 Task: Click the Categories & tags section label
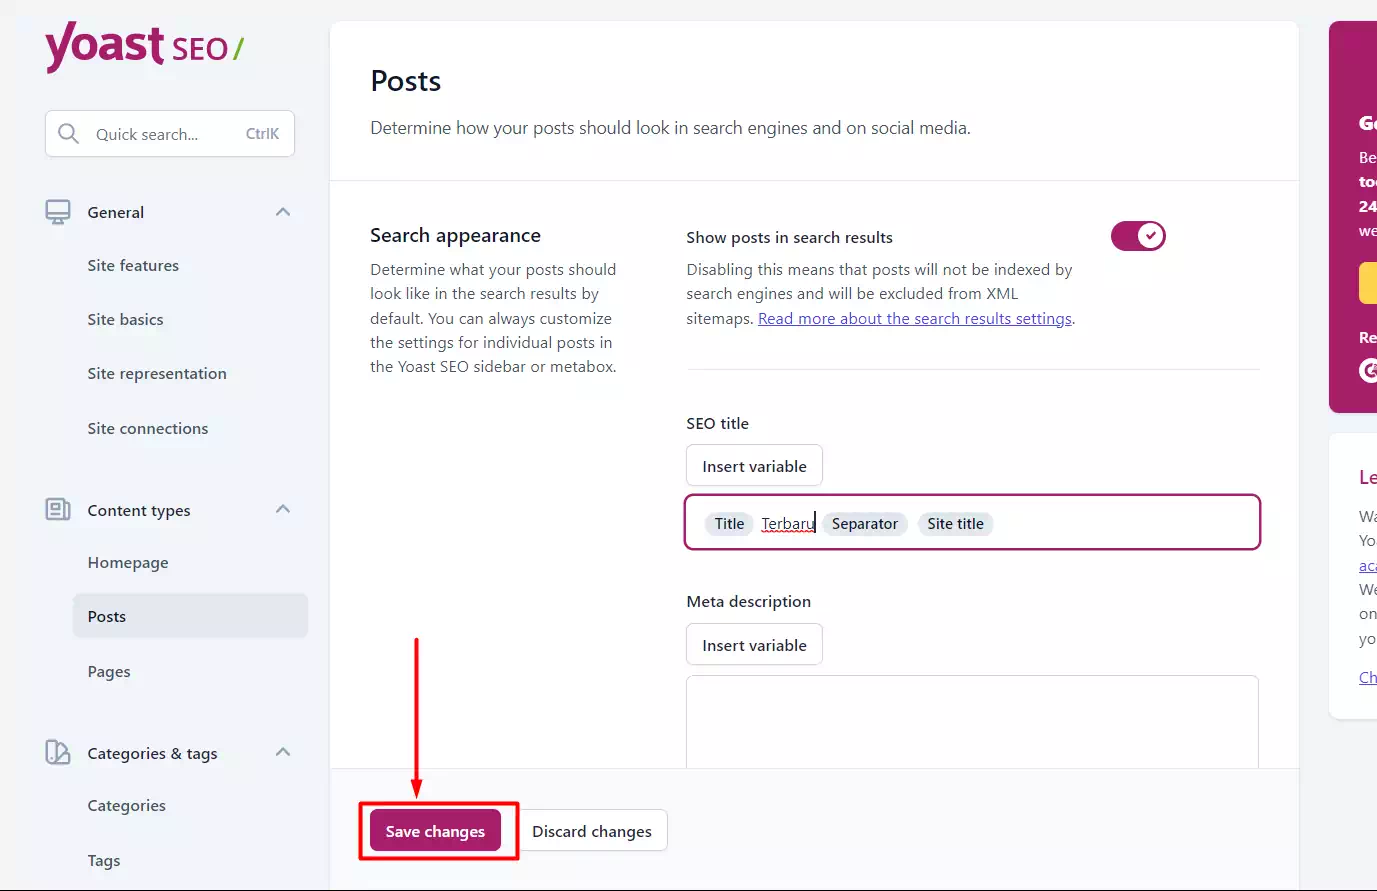(152, 753)
